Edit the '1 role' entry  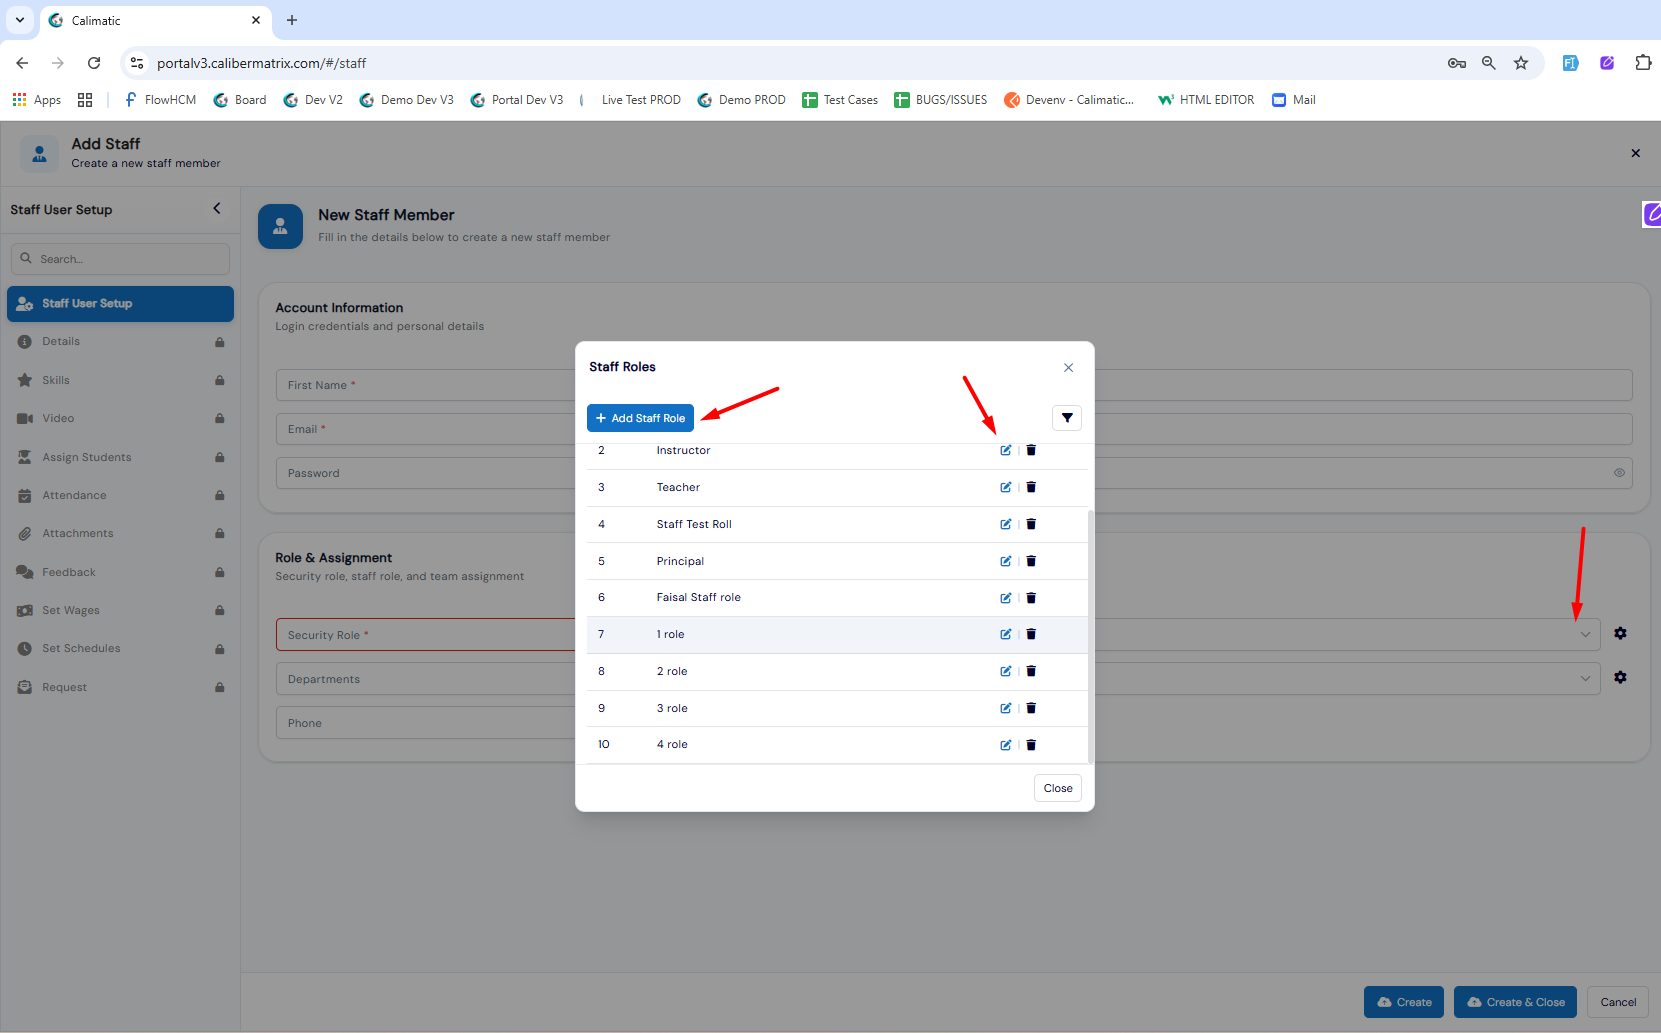[x=1005, y=634]
